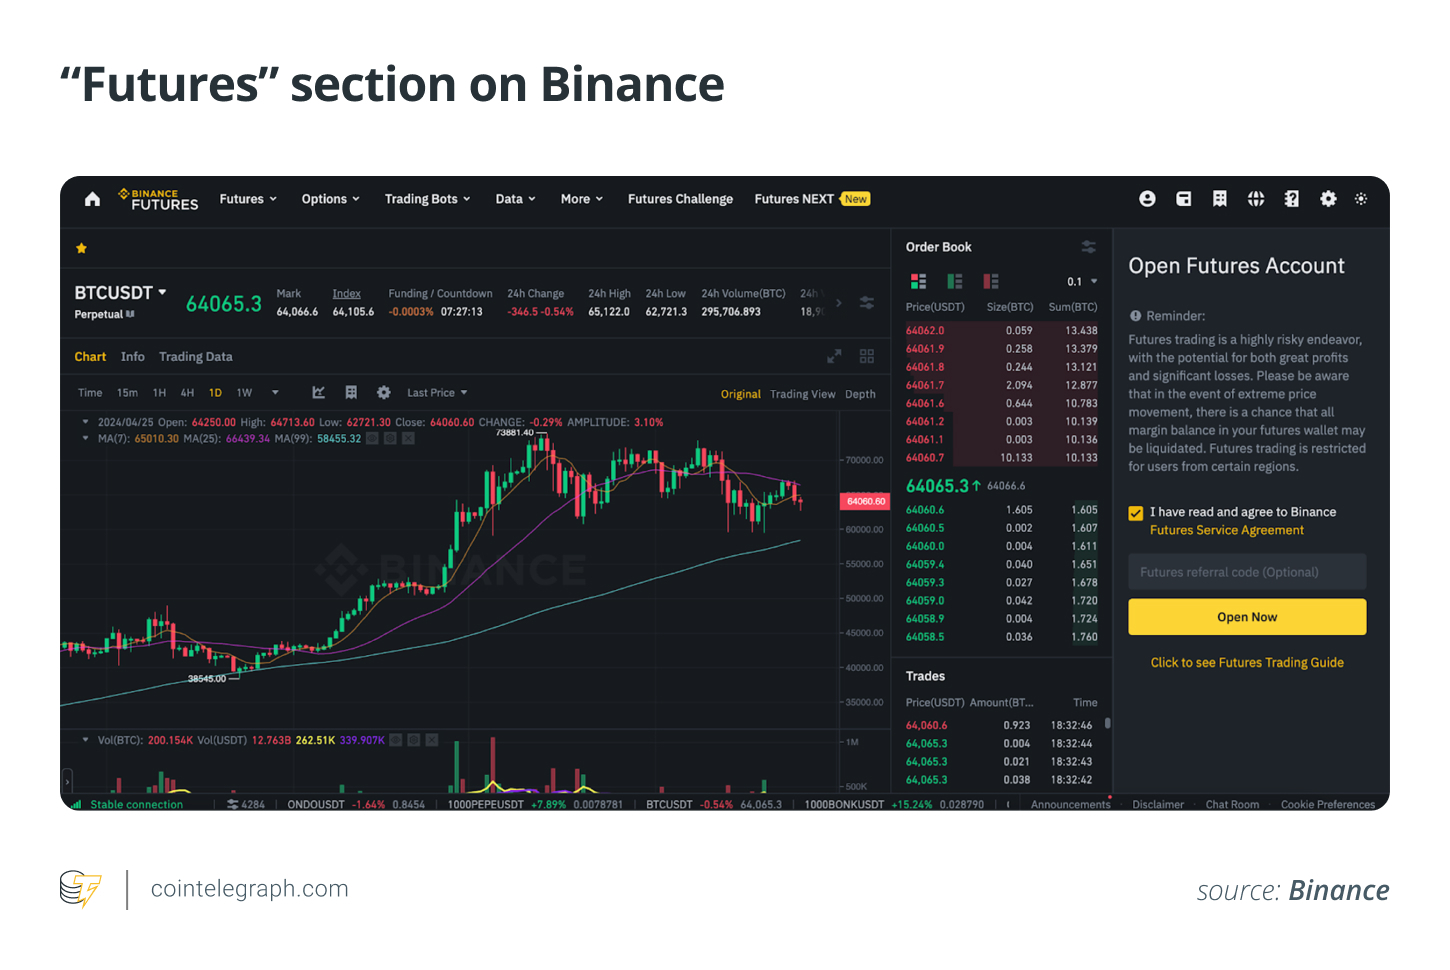The height and width of the screenshot is (970, 1450).
Task: Open the user profile icon
Action: [x=1147, y=199]
